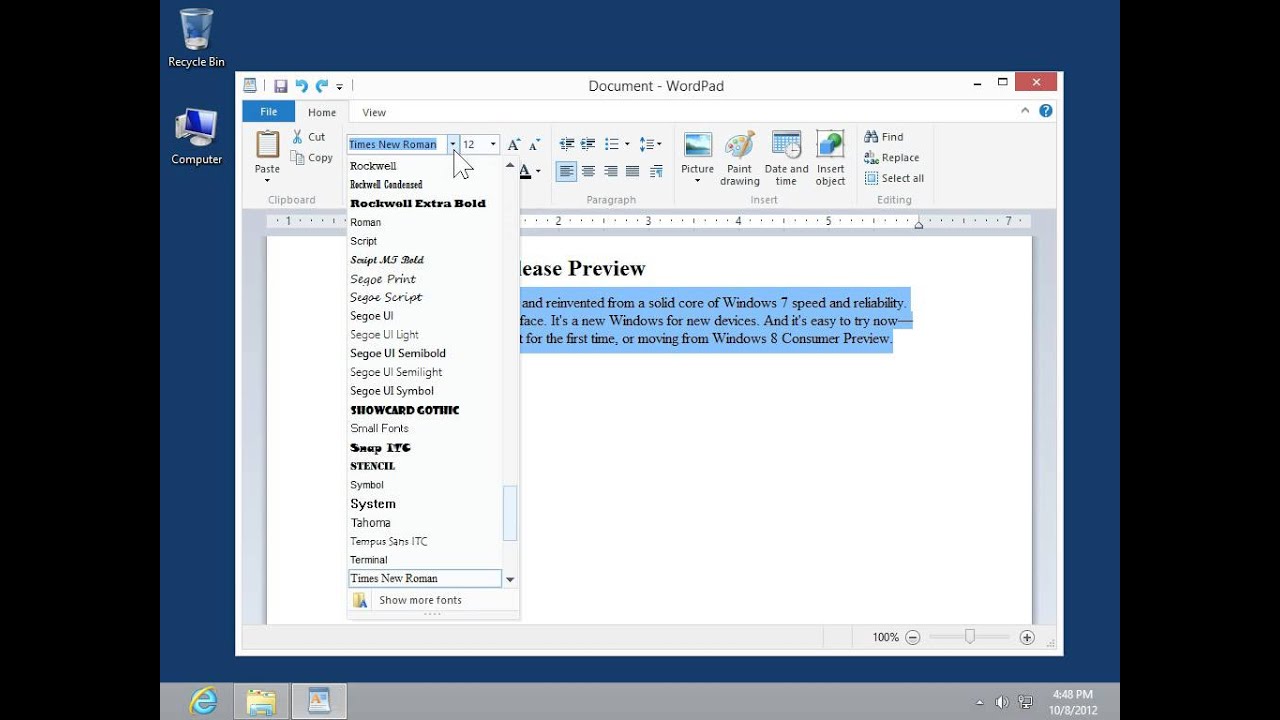The height and width of the screenshot is (720, 1280).
Task: Expand the Paste options arrow
Action: [x=267, y=181]
